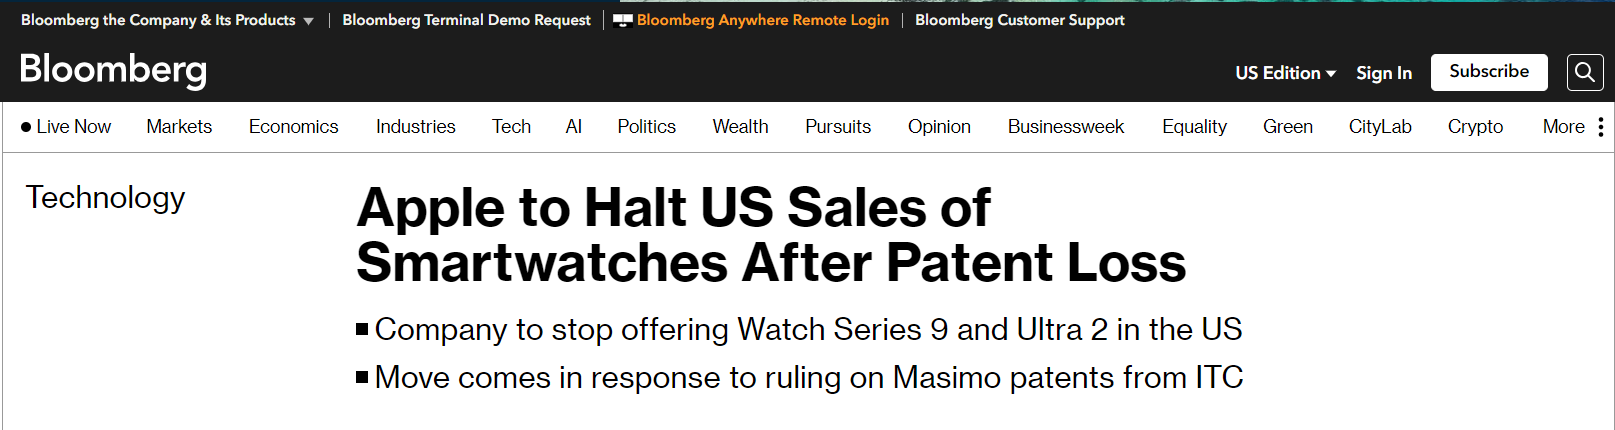Click the Bloomberg Anywhere monitor icon
The image size is (1615, 430).
click(x=622, y=20)
